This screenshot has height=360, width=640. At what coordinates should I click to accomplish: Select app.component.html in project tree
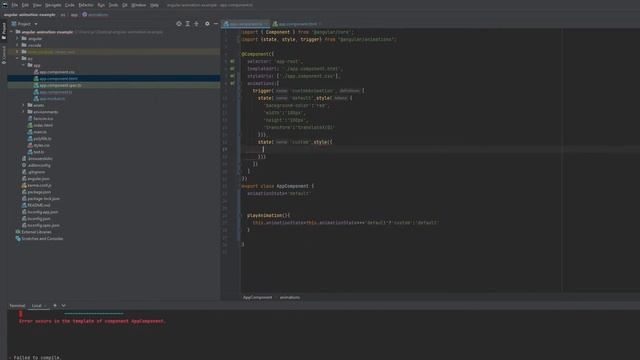coord(58,79)
